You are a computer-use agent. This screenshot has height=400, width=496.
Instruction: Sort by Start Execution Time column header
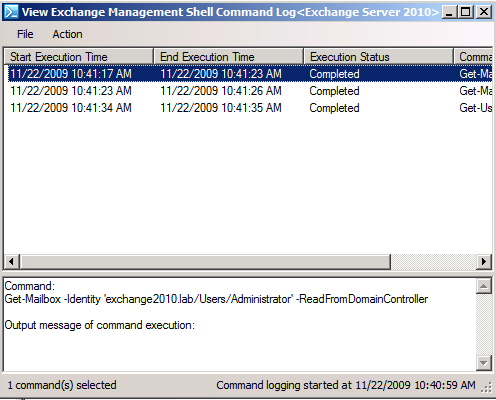point(79,57)
